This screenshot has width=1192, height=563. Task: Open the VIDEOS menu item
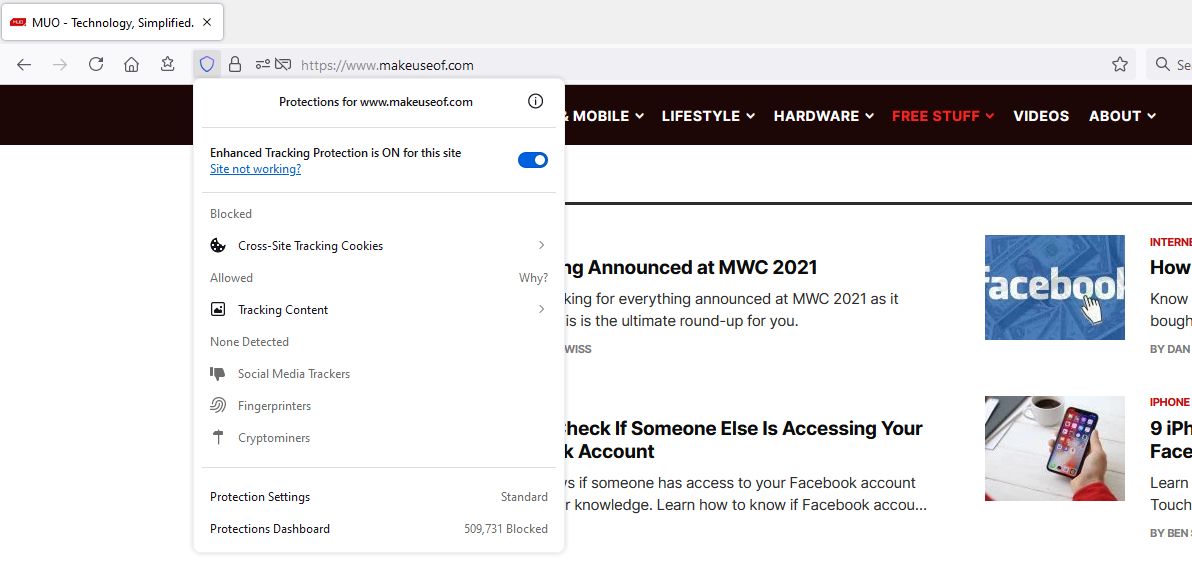tap(1041, 116)
